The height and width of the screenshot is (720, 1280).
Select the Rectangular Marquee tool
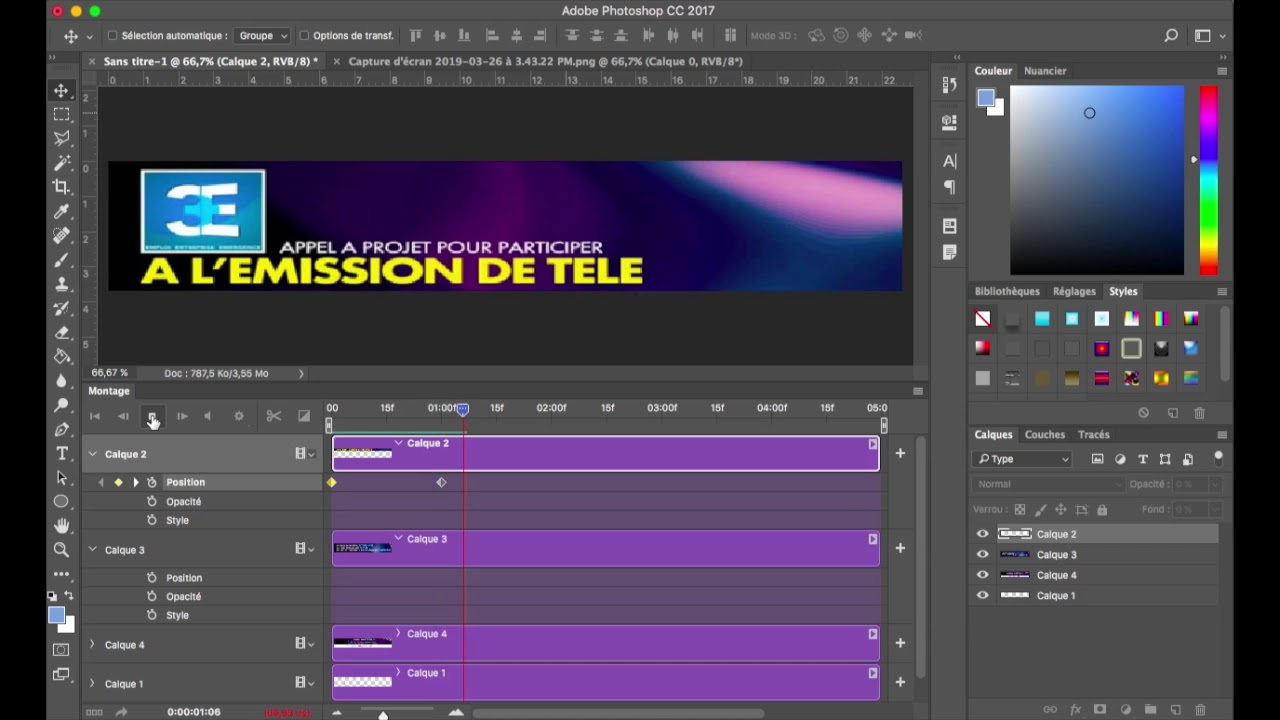[x=61, y=114]
